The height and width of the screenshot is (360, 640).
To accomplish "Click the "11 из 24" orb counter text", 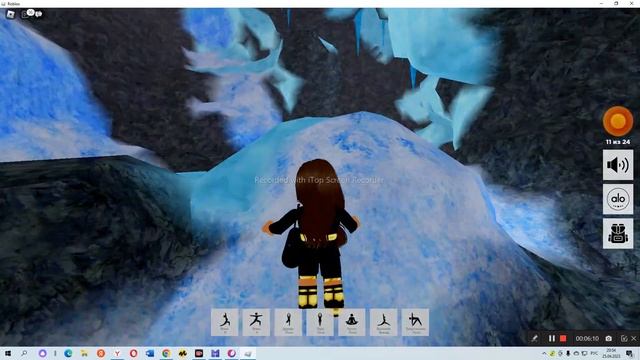I will point(618,142).
